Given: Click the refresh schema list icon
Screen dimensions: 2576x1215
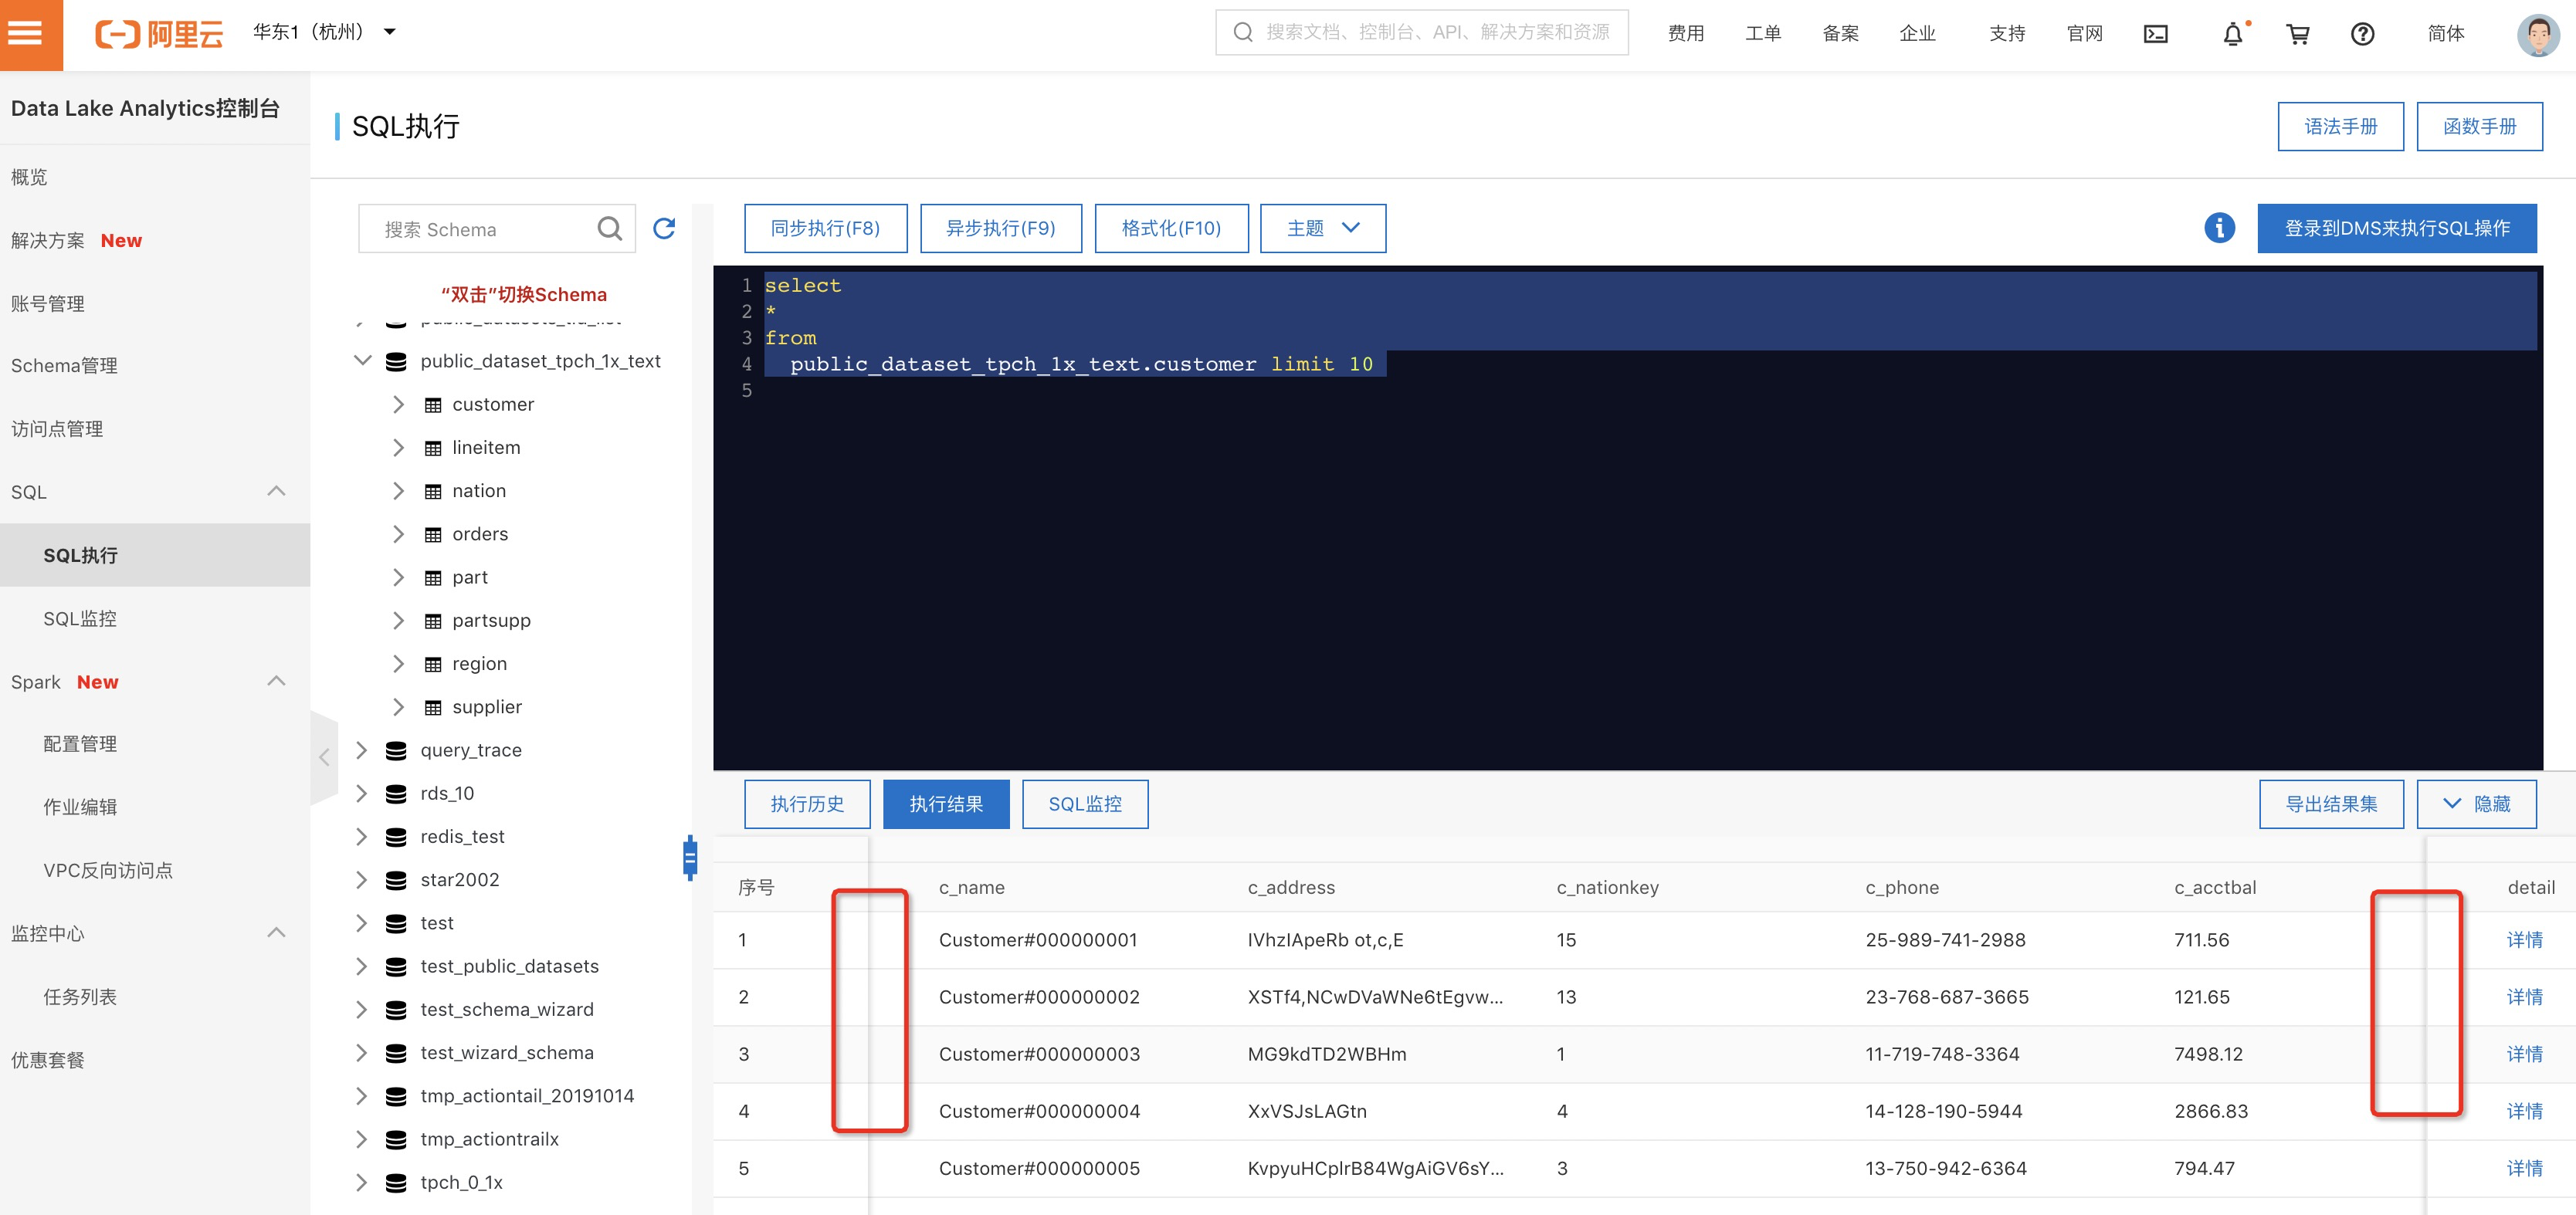Looking at the screenshot, I should (x=664, y=229).
